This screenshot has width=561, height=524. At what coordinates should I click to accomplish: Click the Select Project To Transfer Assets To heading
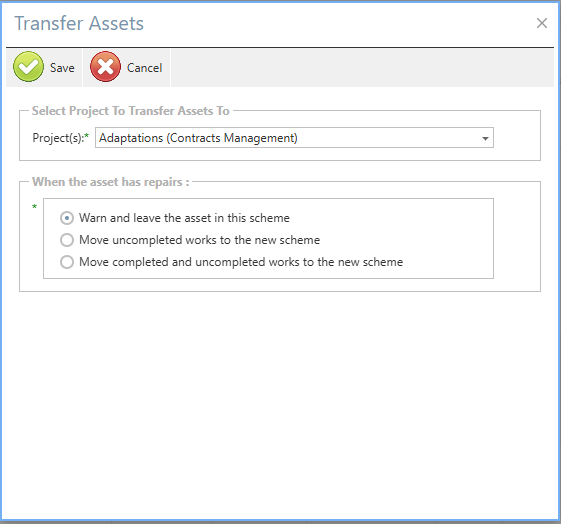[x=131, y=111]
